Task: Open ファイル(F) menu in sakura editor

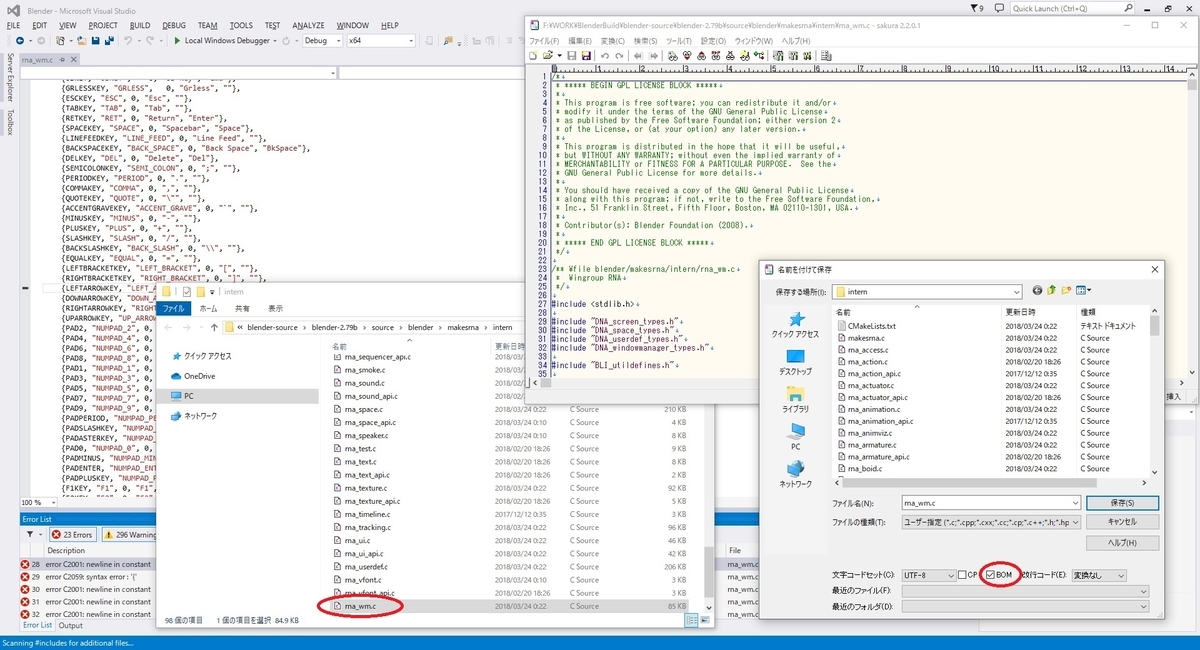Action: (543, 41)
